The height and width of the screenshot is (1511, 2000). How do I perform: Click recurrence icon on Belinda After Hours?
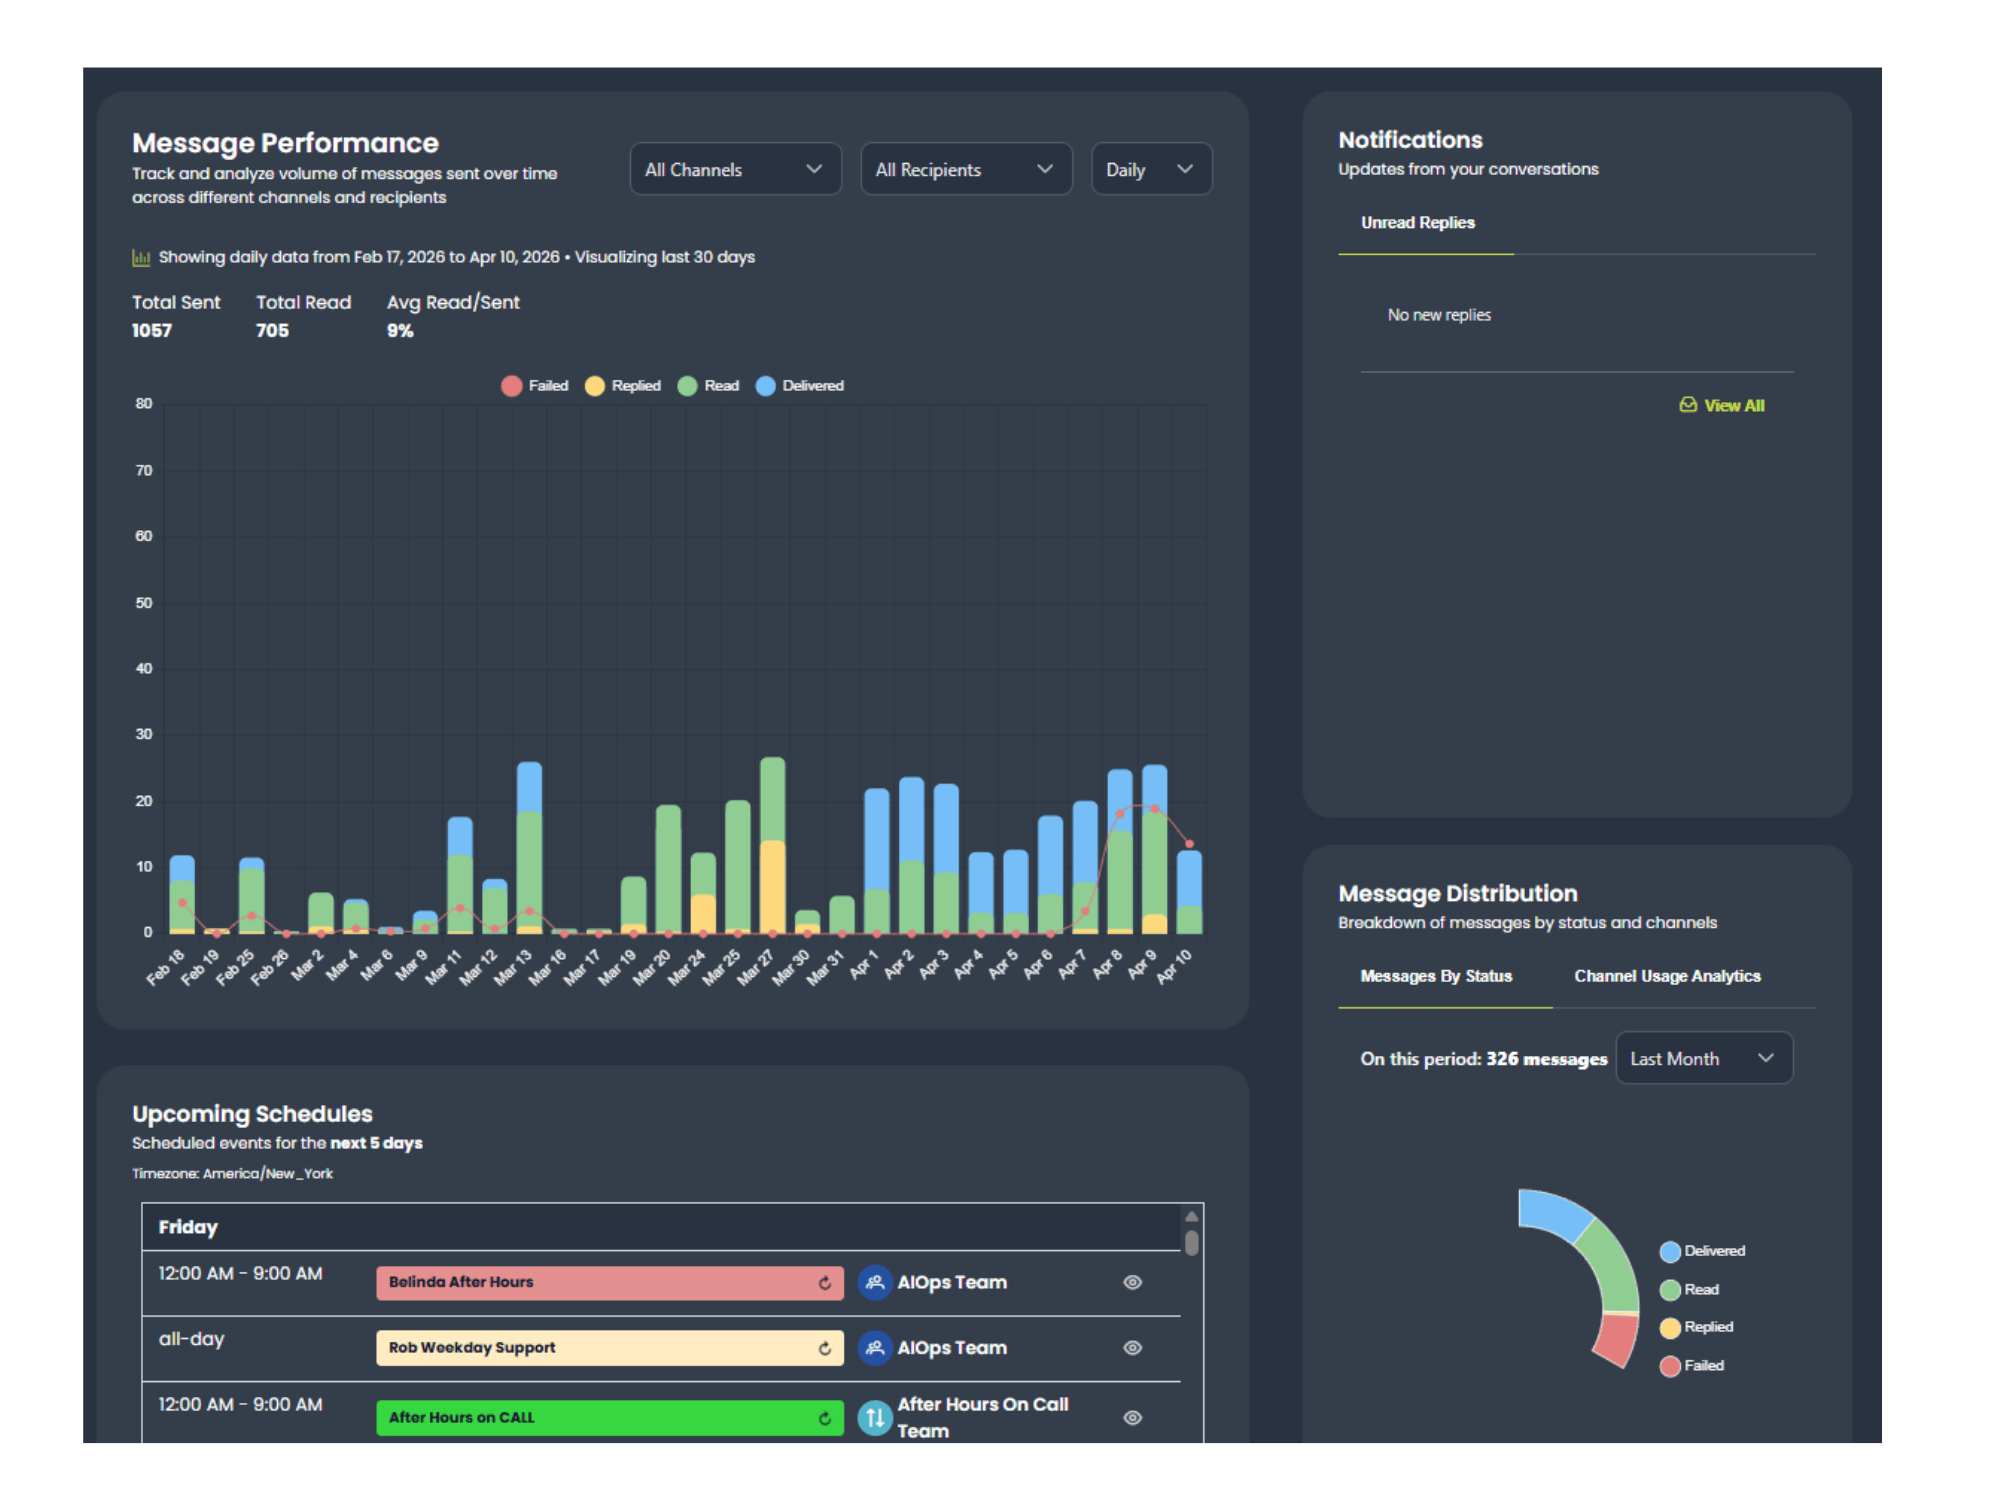tap(824, 1283)
